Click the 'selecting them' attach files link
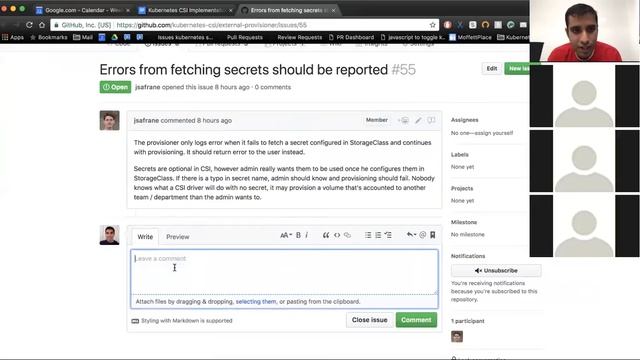640x360 pixels. pyautogui.click(x=256, y=302)
